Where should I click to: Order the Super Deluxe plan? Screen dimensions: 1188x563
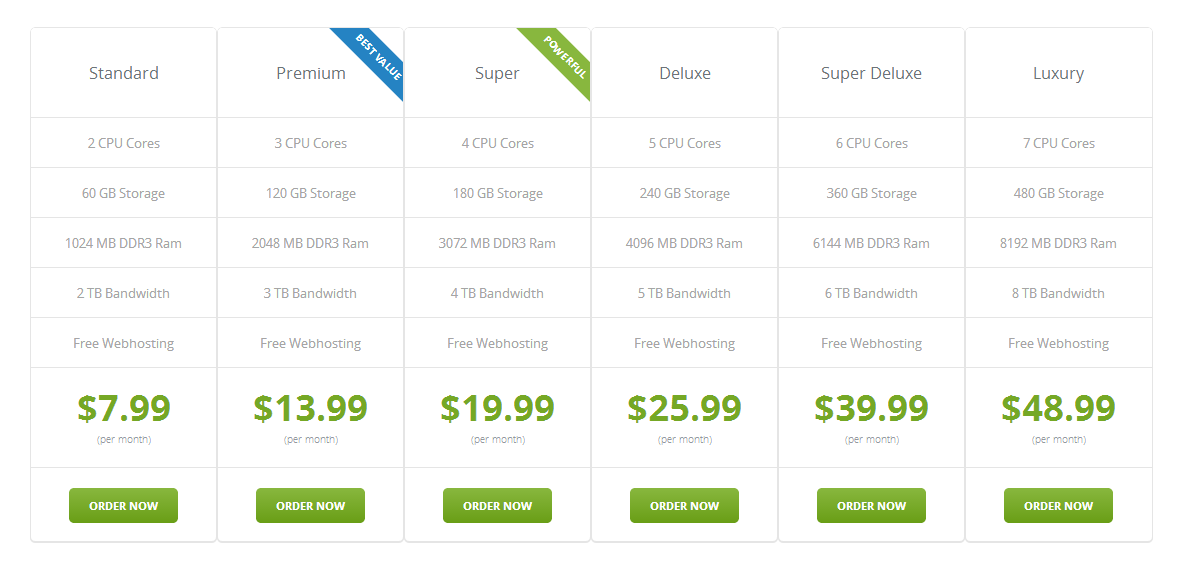[x=871, y=505]
